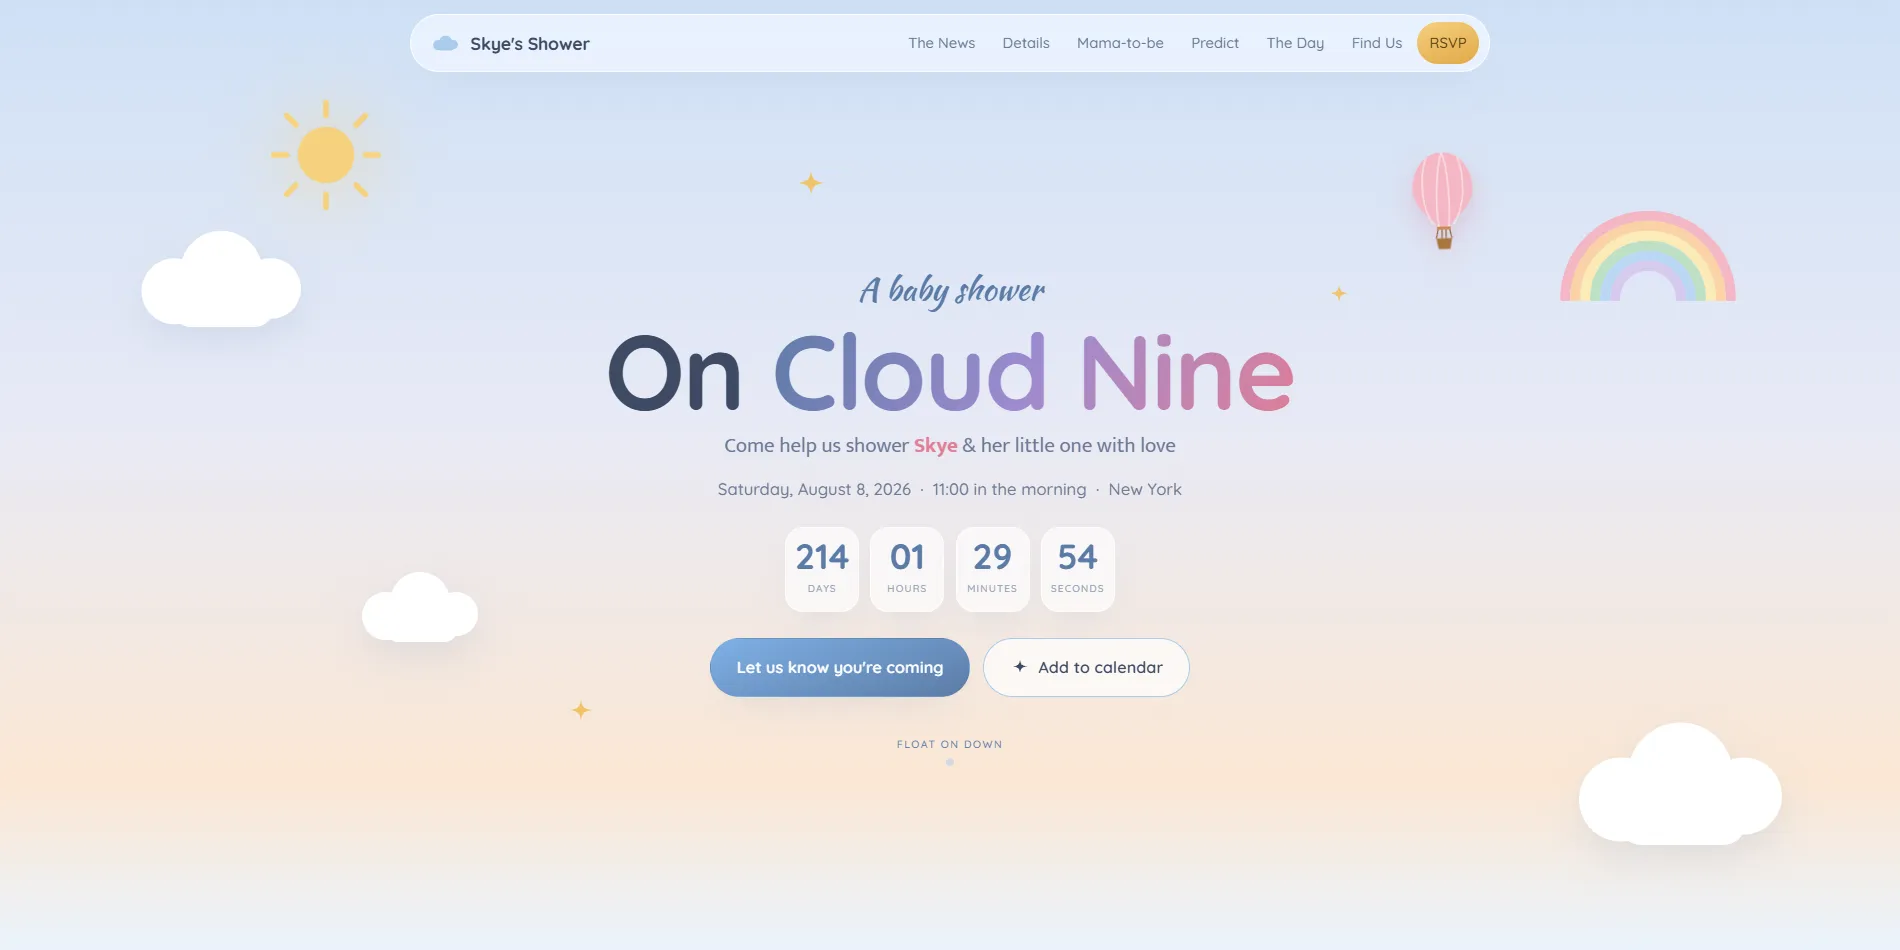Click the A baby shower script text
Image resolution: width=1900 pixels, height=950 pixels.
952,290
